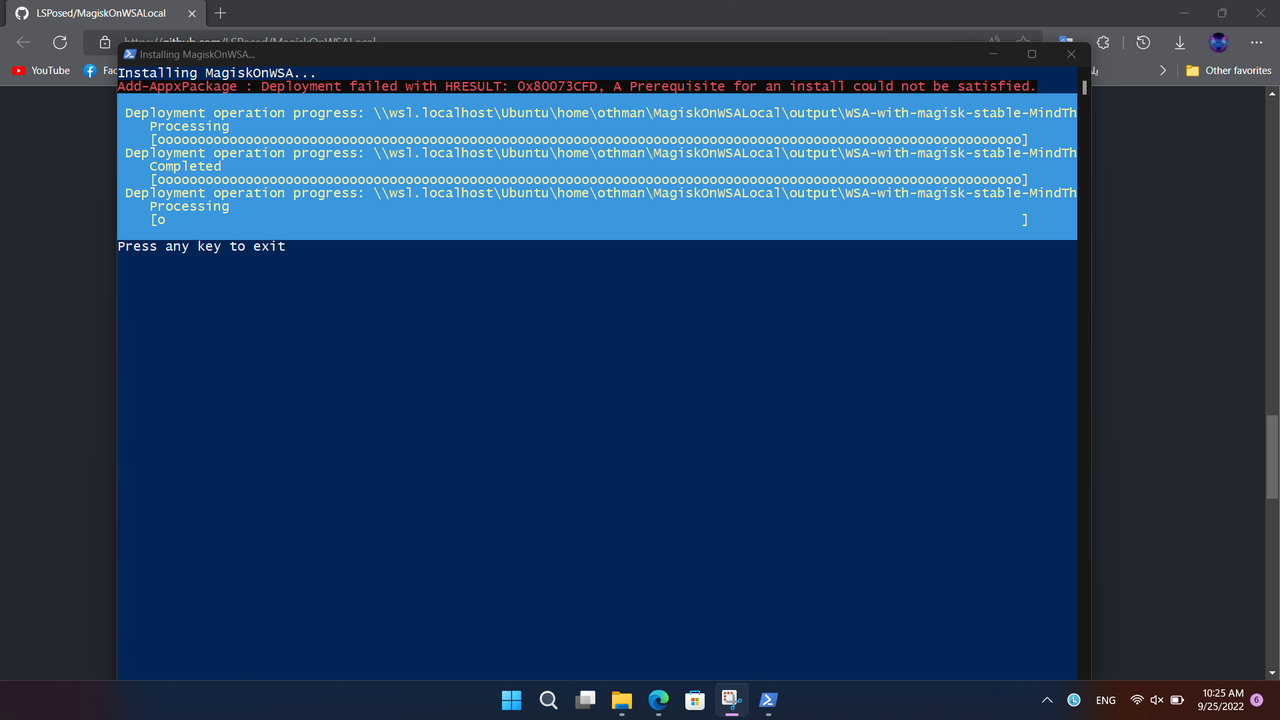This screenshot has height=720, width=1280.
Task: Open File Explorer from the taskbar
Action: point(621,700)
